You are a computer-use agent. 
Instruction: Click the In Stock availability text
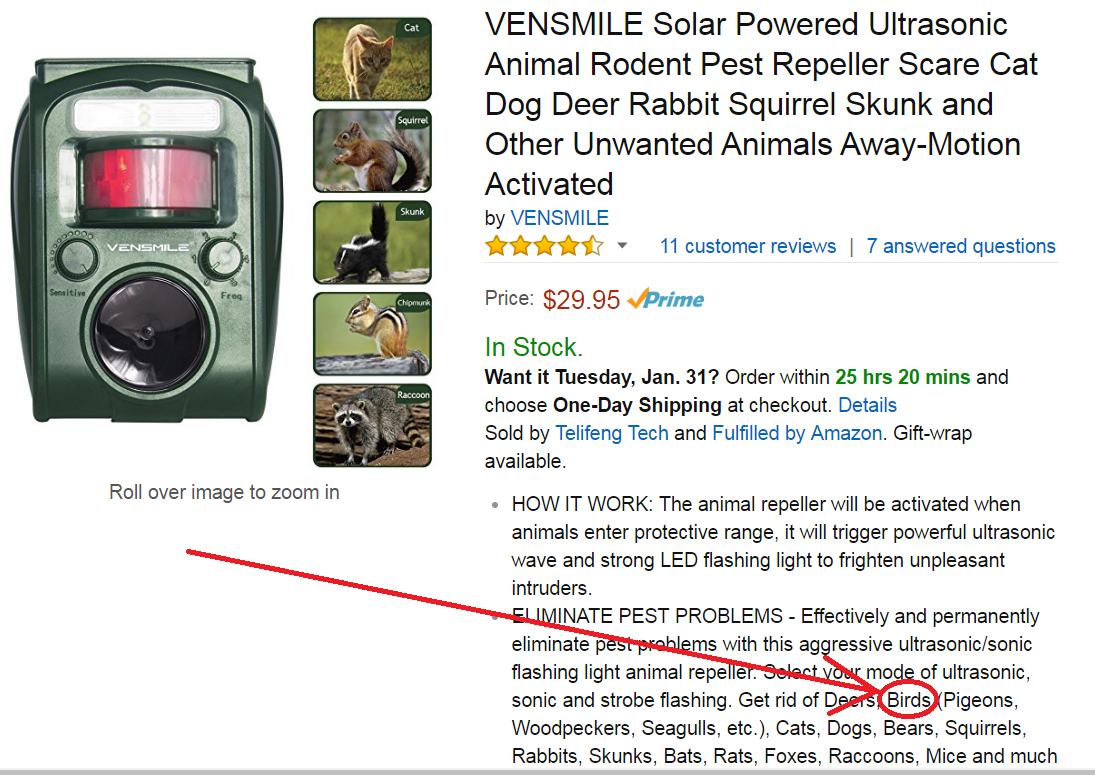coord(534,347)
